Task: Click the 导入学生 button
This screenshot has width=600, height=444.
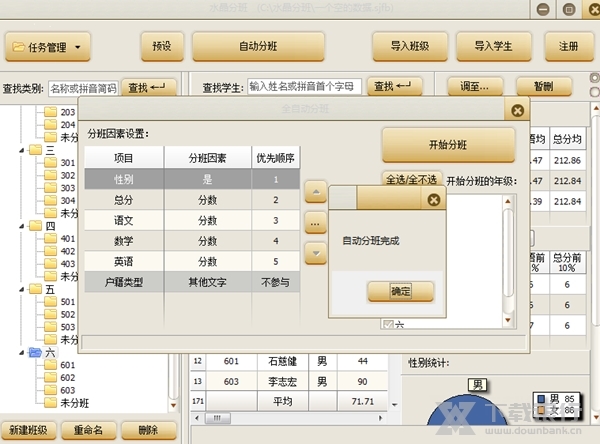Action: click(x=494, y=47)
